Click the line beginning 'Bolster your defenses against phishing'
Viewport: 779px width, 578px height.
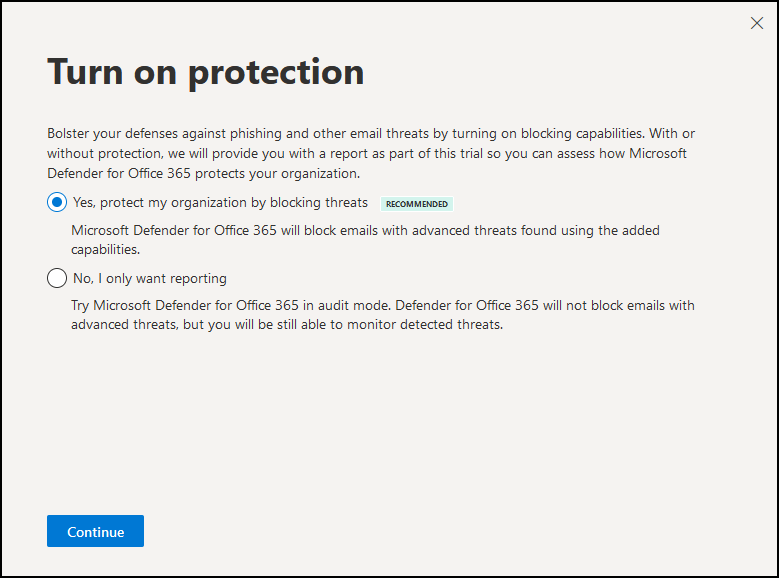(x=371, y=134)
